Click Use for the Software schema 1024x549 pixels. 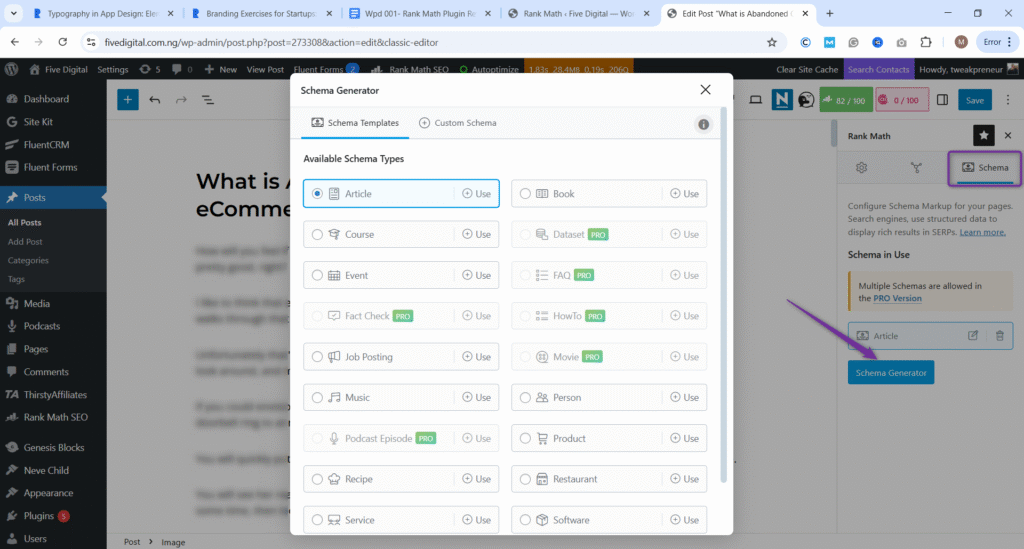(684, 520)
